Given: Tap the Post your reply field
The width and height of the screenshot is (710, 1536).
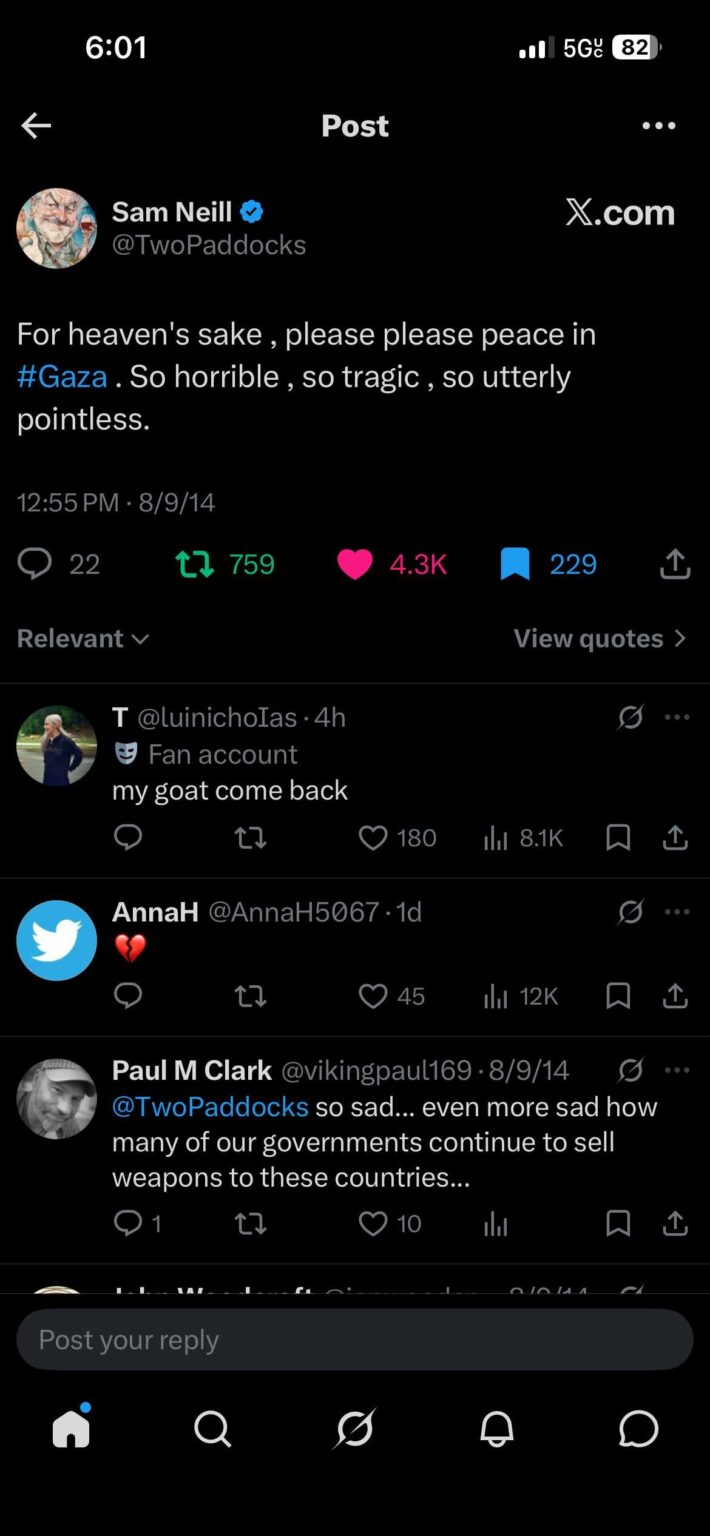Looking at the screenshot, I should [x=355, y=1340].
